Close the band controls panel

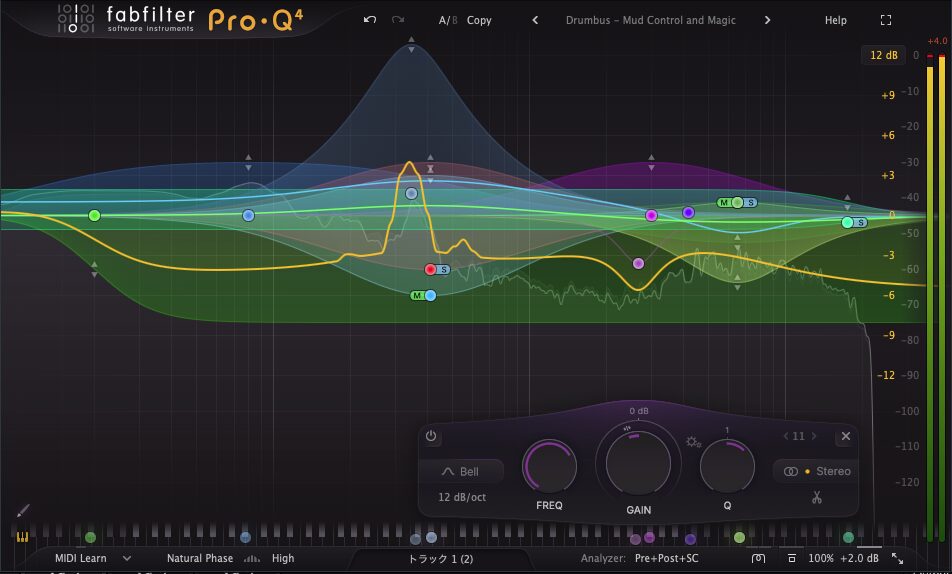pyautogui.click(x=846, y=436)
